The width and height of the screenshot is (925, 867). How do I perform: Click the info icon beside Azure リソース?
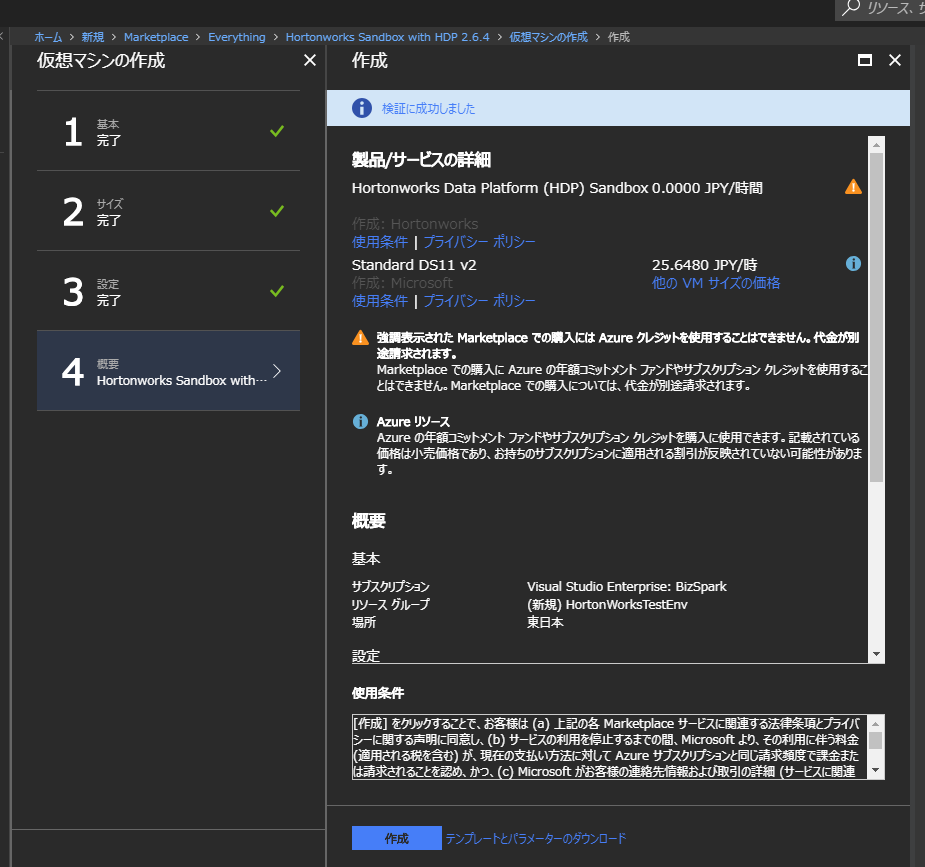tap(360, 421)
